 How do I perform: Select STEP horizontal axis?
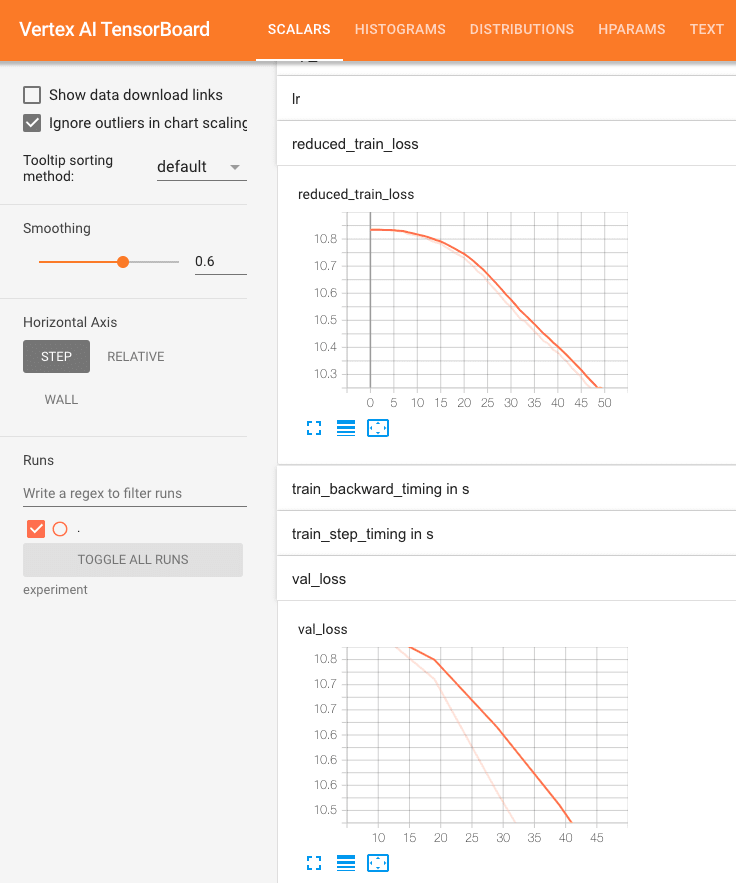56,356
